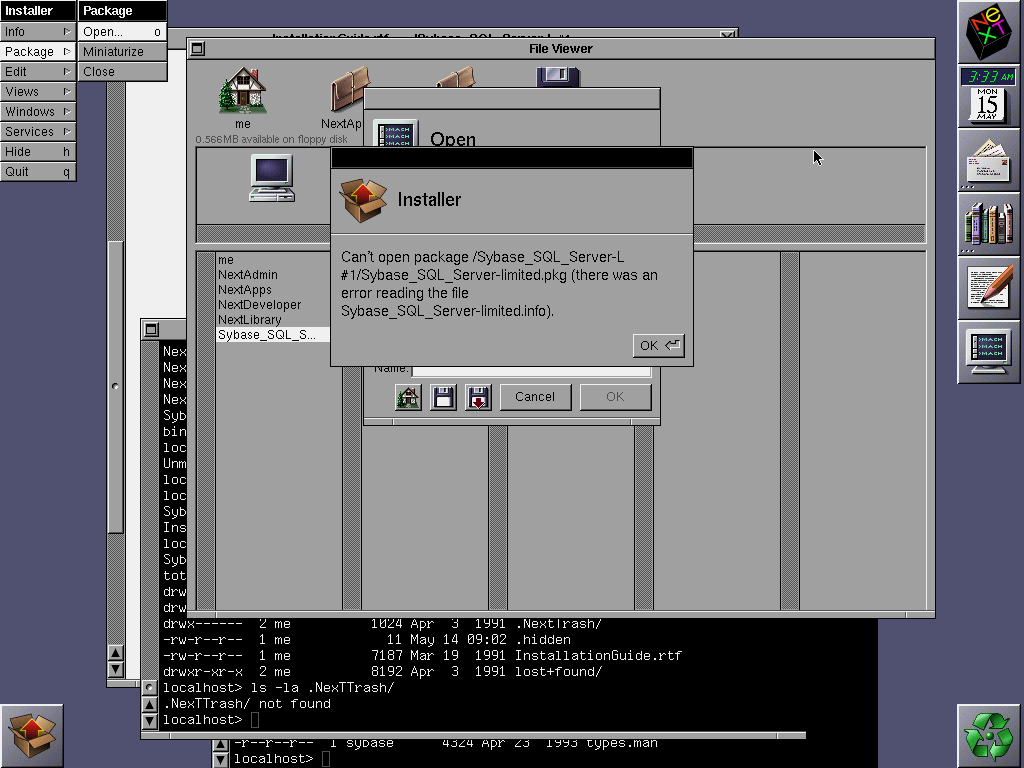The width and height of the screenshot is (1024, 768).
Task: Open the Recycler icon in the dock
Action: click(989, 735)
